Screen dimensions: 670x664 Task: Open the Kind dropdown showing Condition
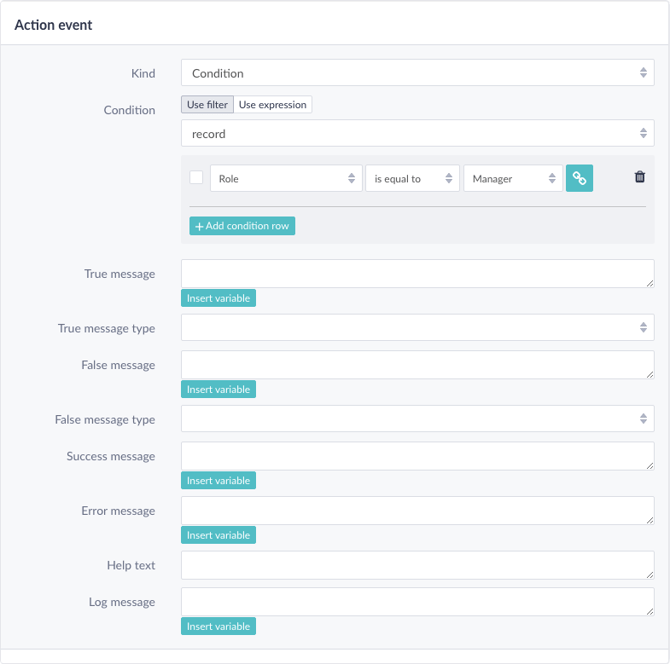click(x=417, y=73)
